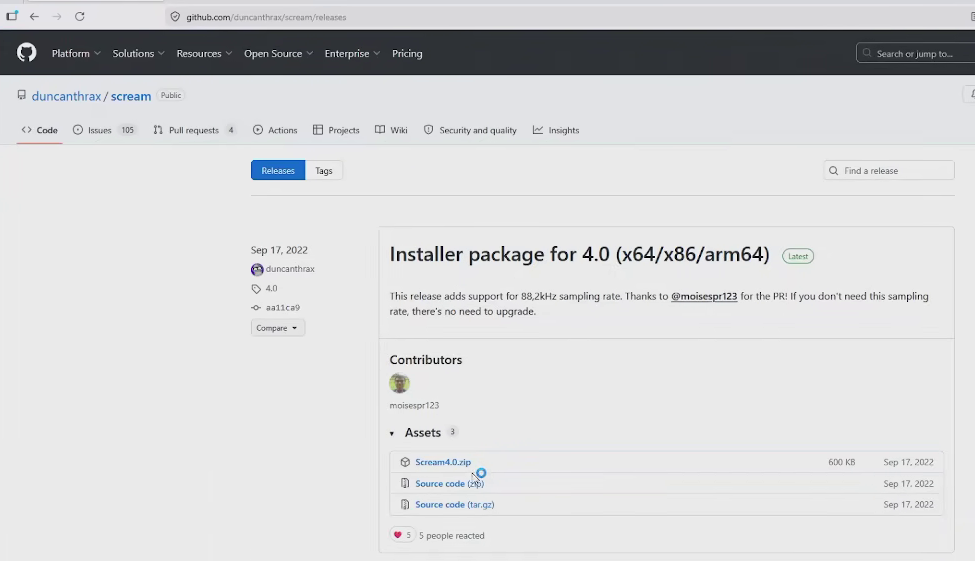
Task: Click the Sep 17, 2022 release date
Action: (279, 250)
